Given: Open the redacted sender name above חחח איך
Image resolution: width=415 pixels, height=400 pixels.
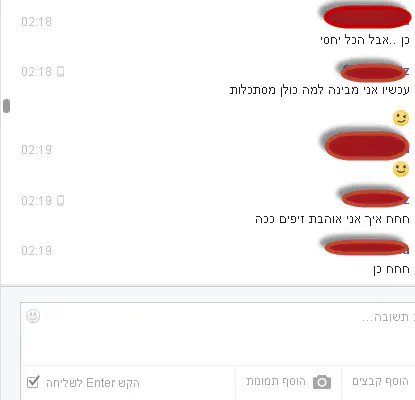Looking at the screenshot, I should click(374, 199).
